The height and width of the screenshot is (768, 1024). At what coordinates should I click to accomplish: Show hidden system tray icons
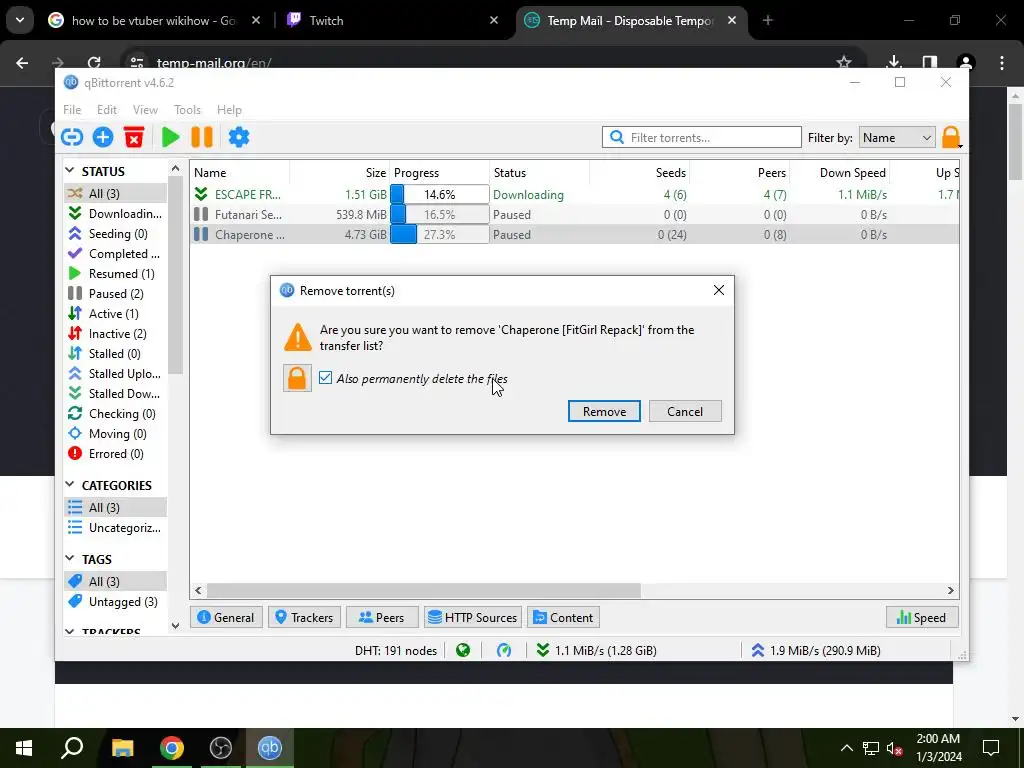click(x=846, y=748)
